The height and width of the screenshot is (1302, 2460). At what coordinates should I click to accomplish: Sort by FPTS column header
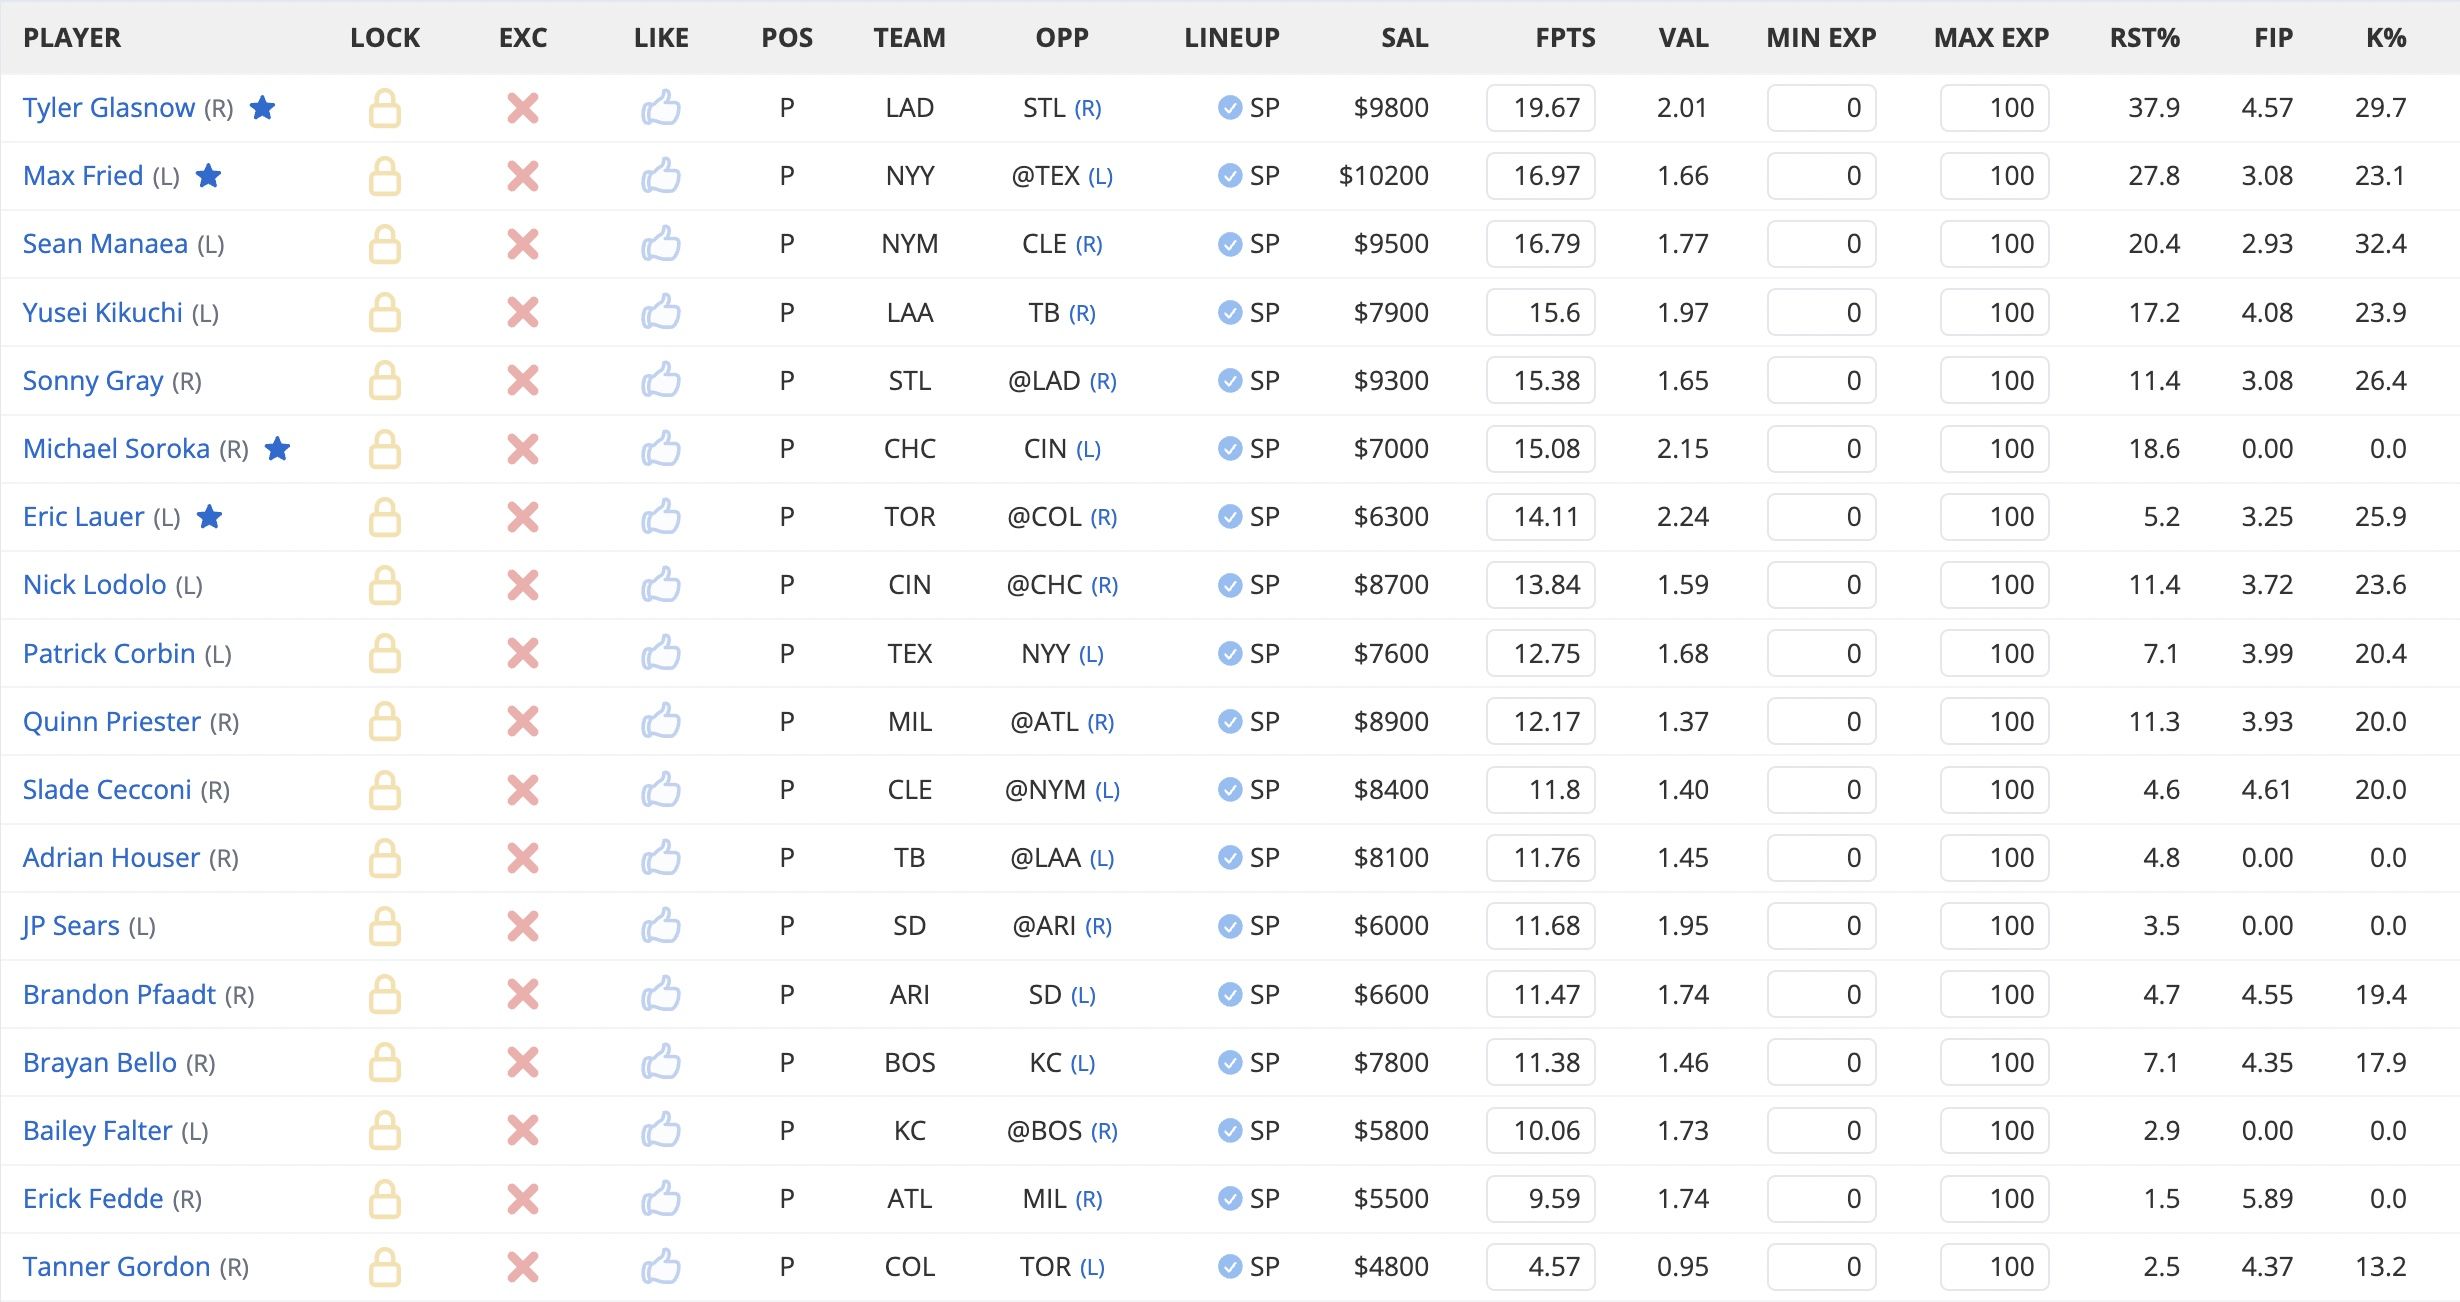(1565, 38)
